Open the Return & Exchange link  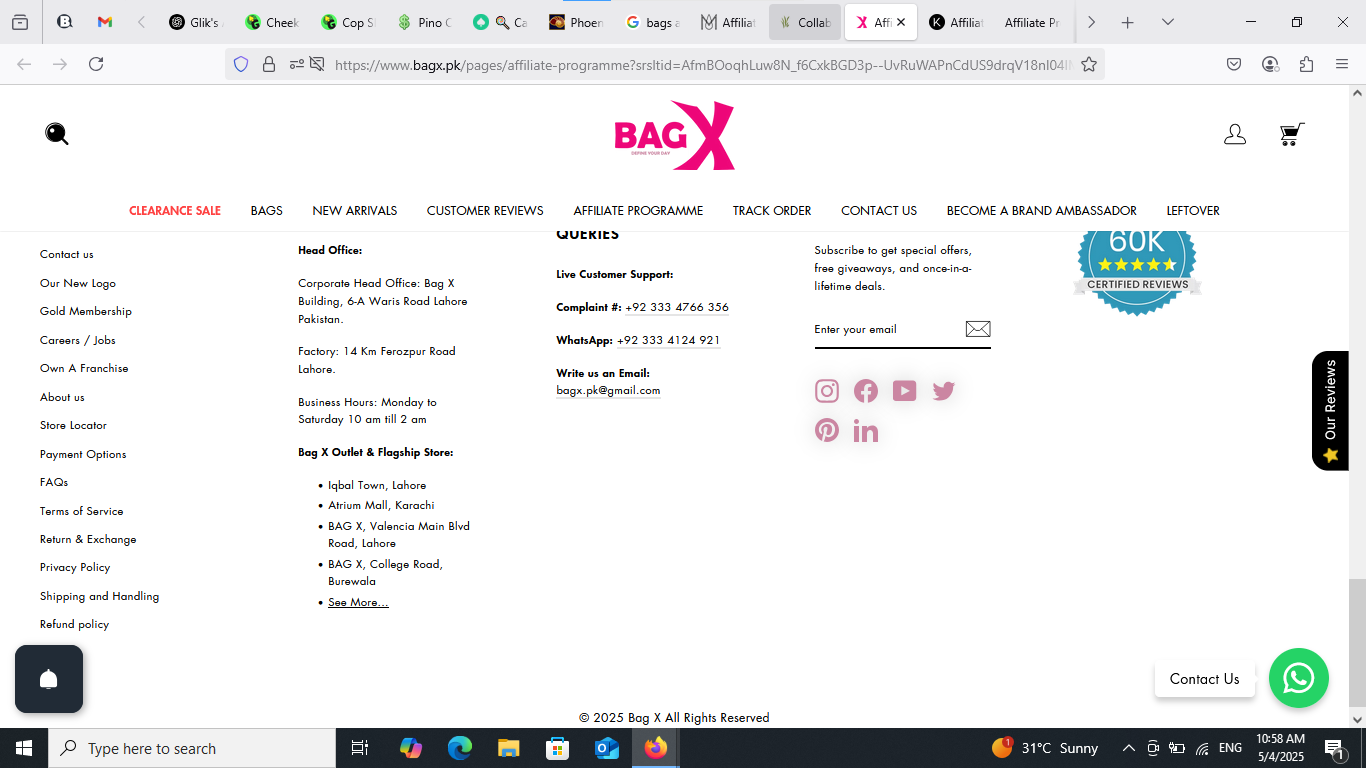(x=88, y=539)
